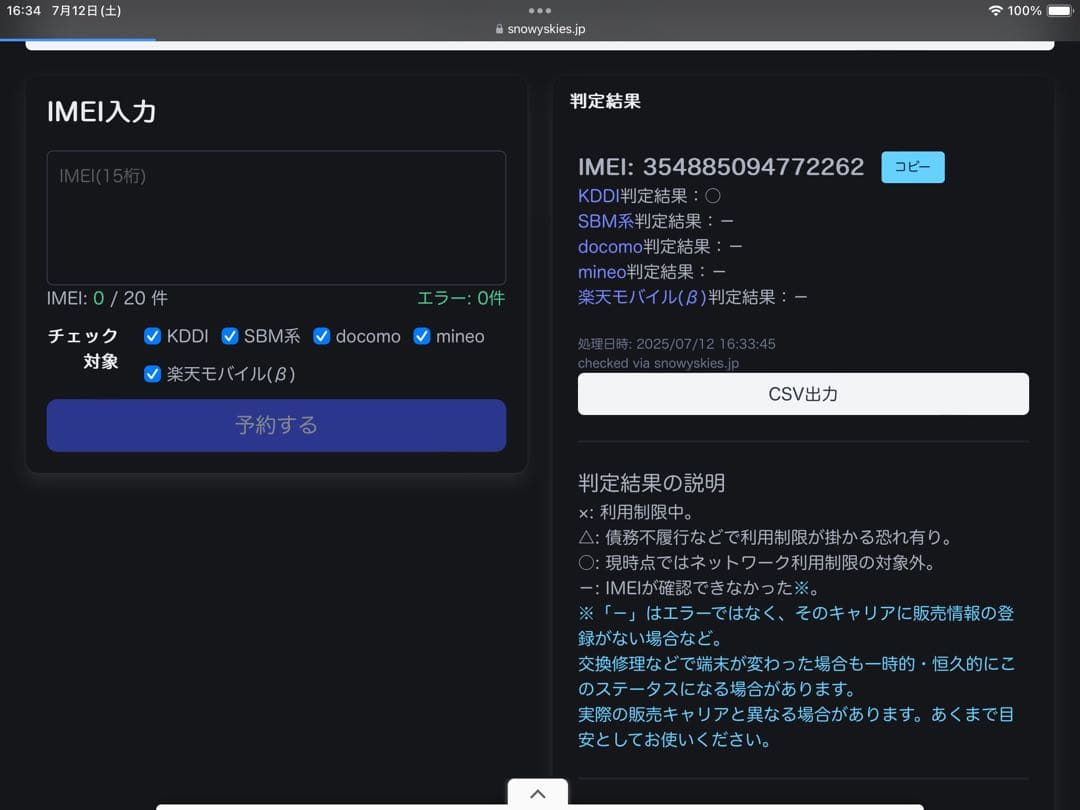
Task: Uncheck the mineo check target
Action: (x=422, y=336)
